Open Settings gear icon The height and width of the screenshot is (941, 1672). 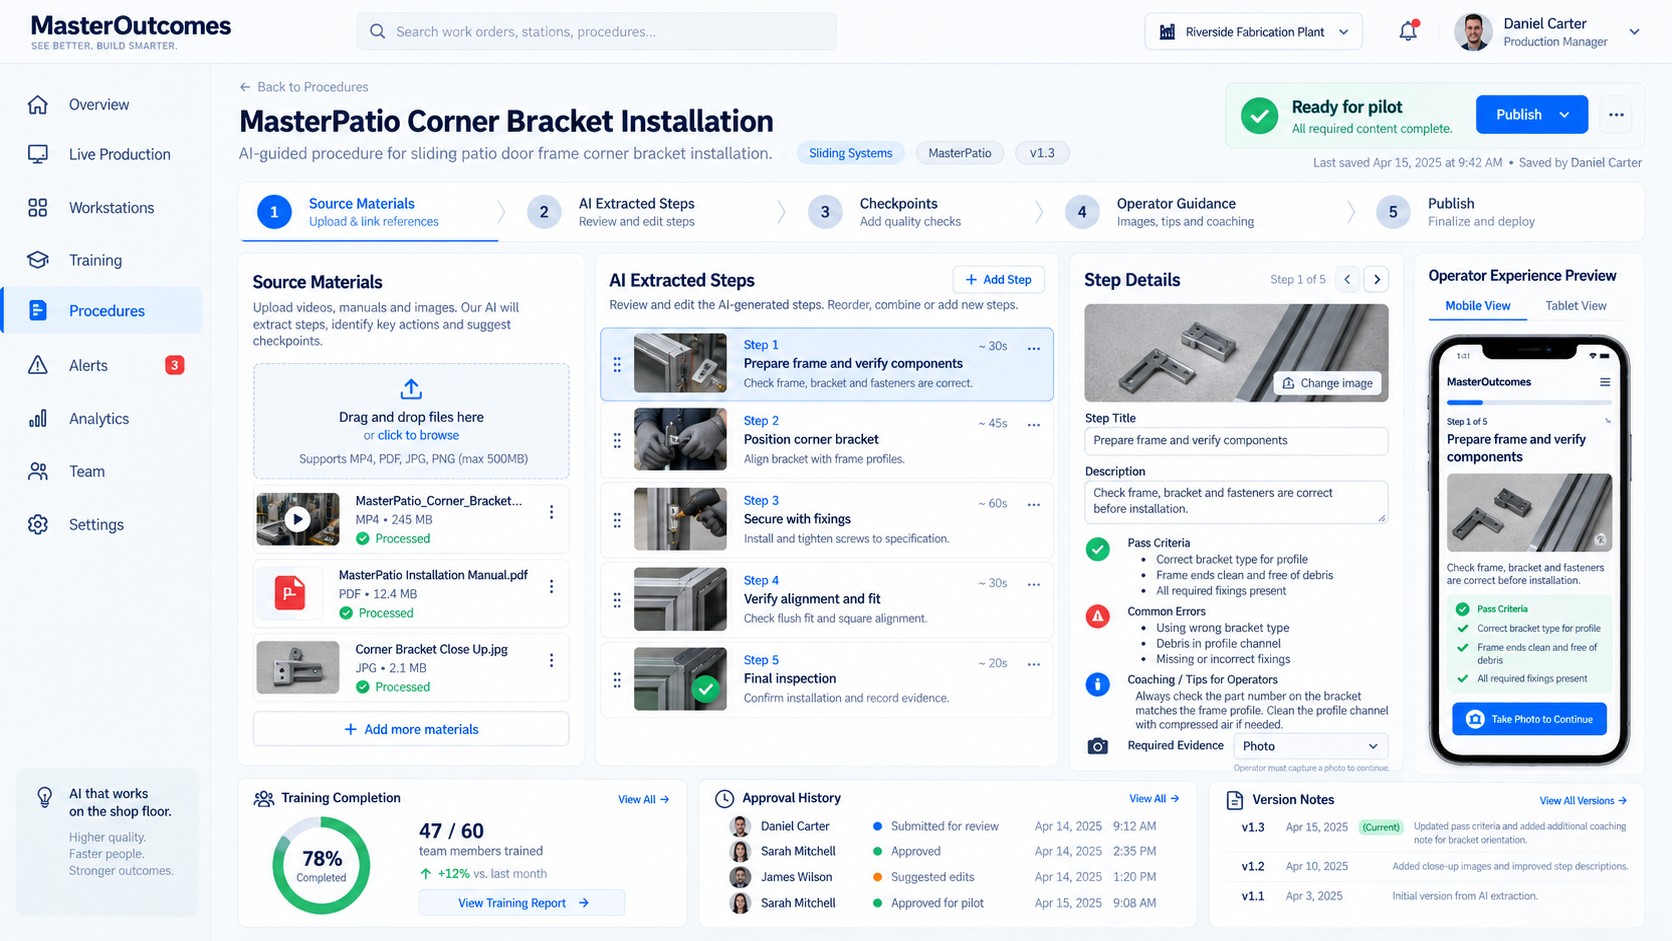point(38,525)
